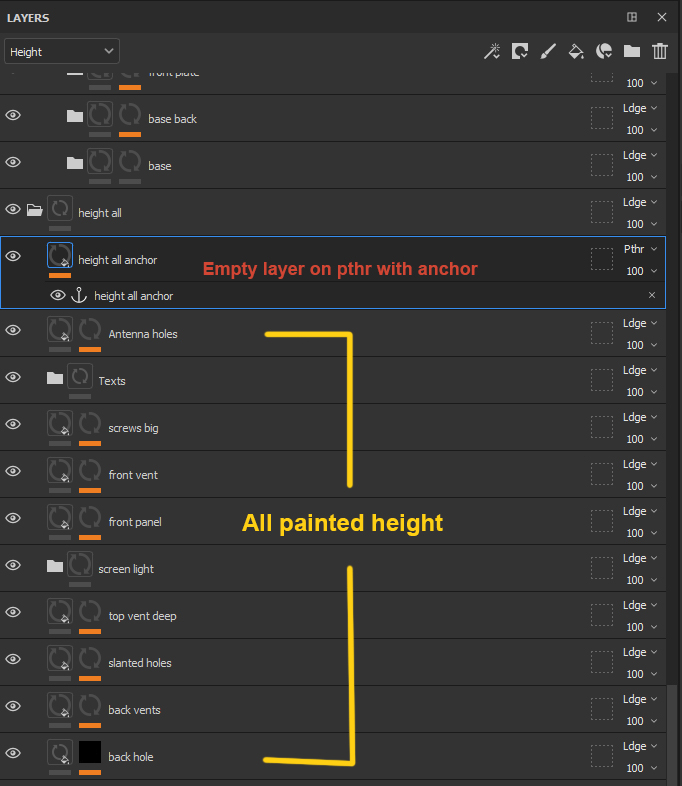The width and height of the screenshot is (682, 786).
Task: Add a new paint layer with brush icon
Action: [x=548, y=52]
